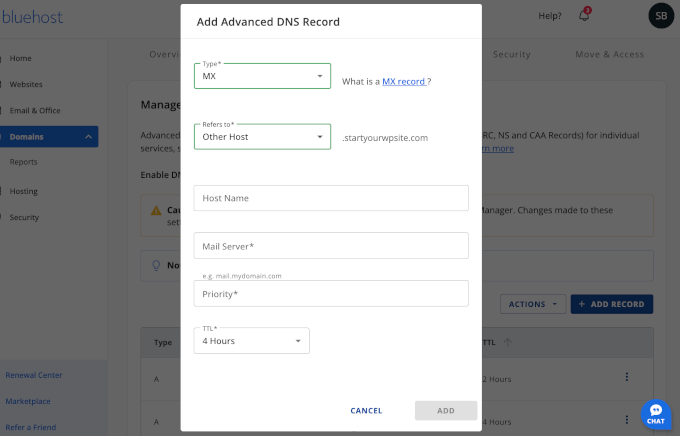
Task: Click the caution warning triangle icon
Action: [156, 211]
